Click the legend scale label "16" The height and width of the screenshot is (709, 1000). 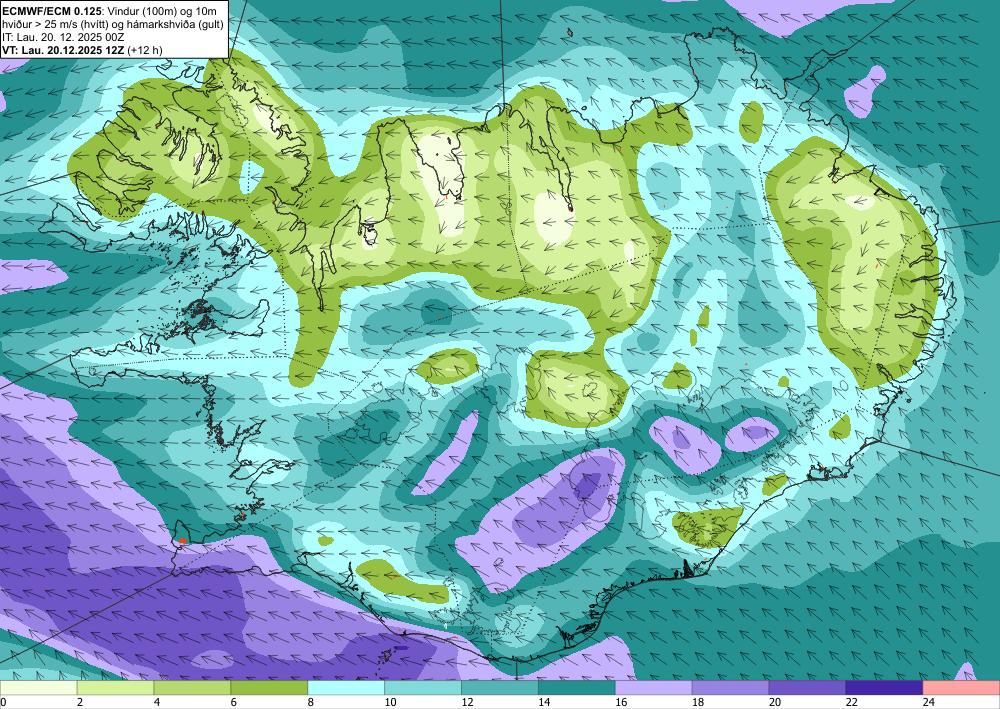[621, 702]
